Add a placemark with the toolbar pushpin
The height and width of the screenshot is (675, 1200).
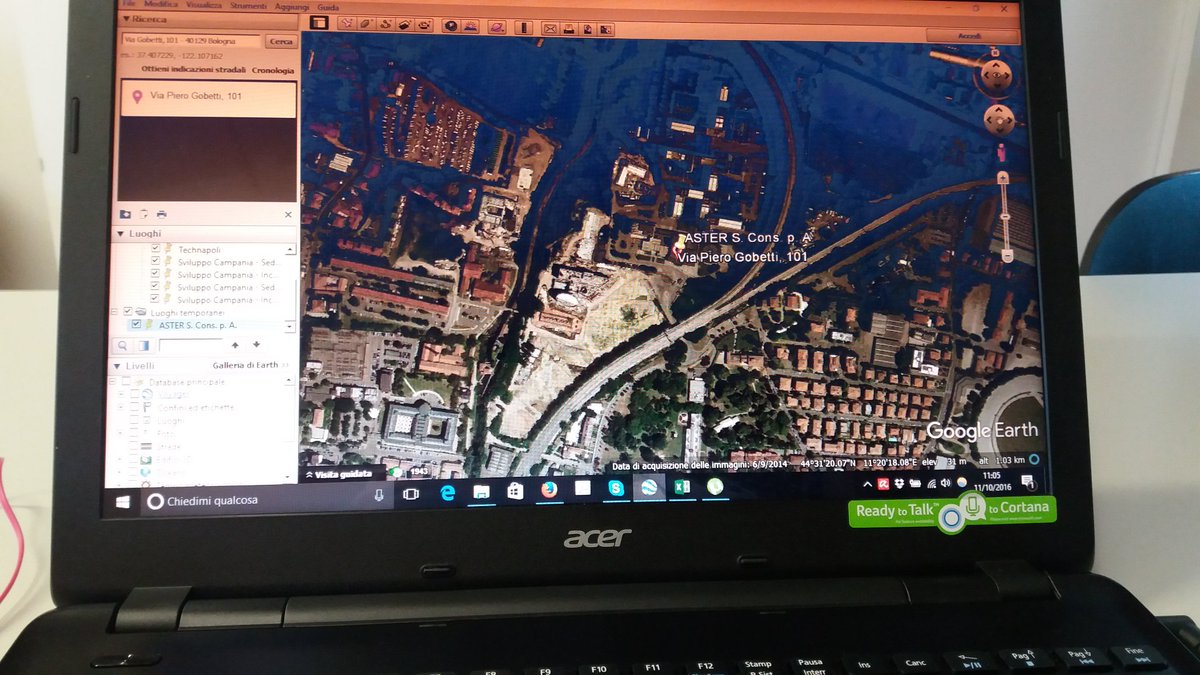pyautogui.click(x=347, y=24)
